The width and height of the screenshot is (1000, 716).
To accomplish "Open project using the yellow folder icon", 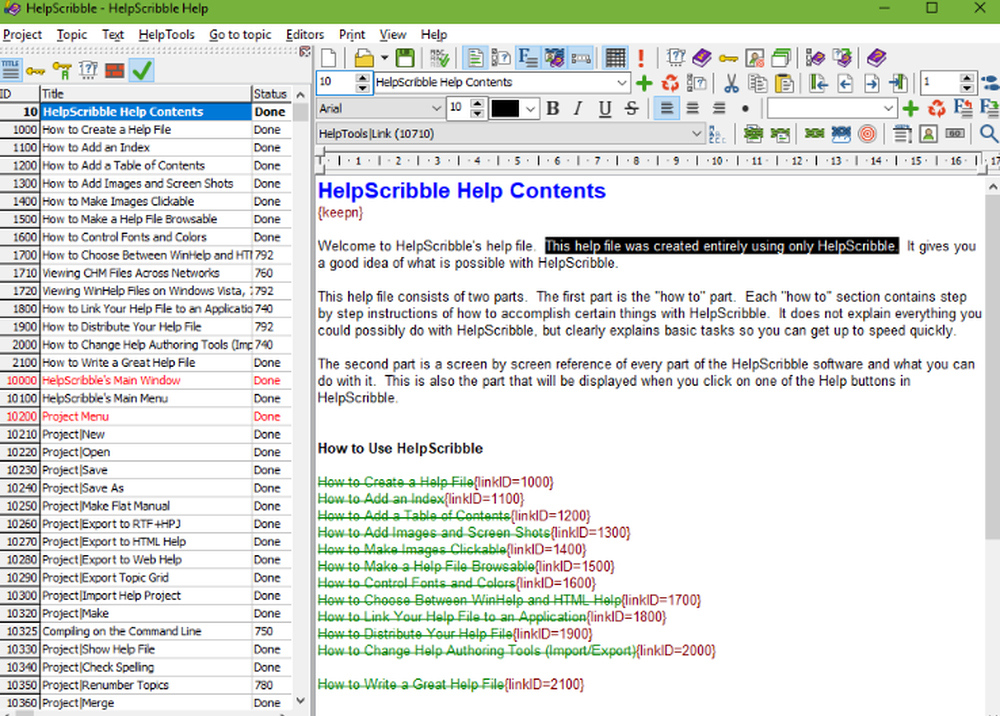I will point(364,58).
